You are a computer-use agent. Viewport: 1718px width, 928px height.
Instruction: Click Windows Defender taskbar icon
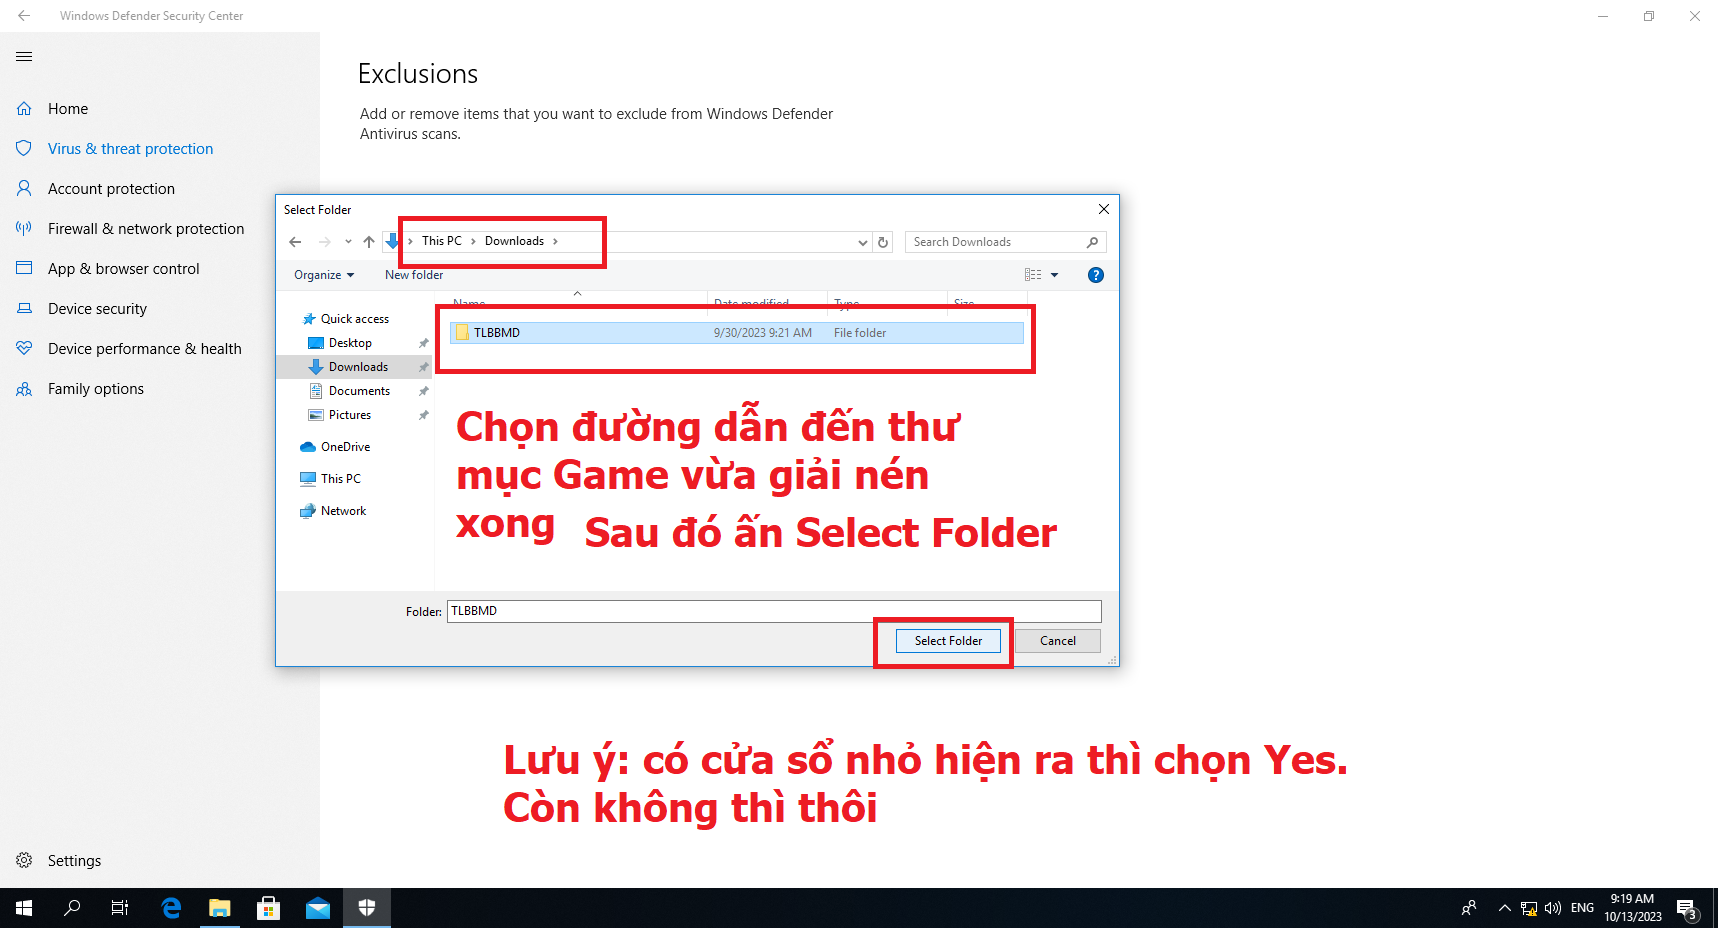click(367, 908)
